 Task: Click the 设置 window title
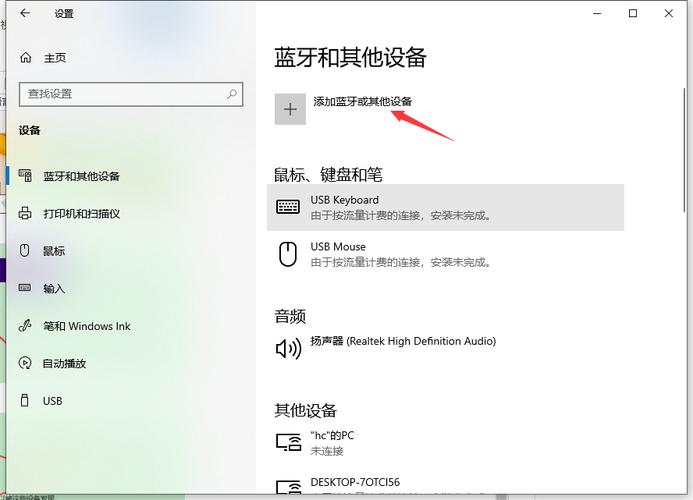[x=64, y=14]
